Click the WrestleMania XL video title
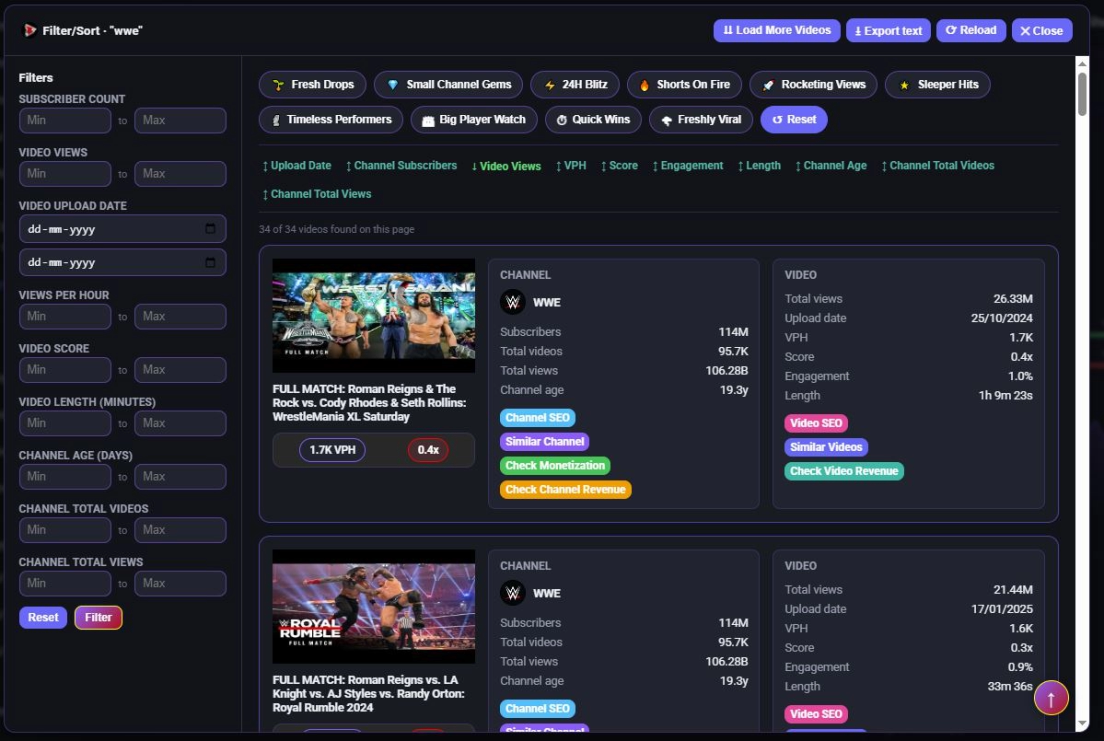 pyautogui.click(x=369, y=403)
